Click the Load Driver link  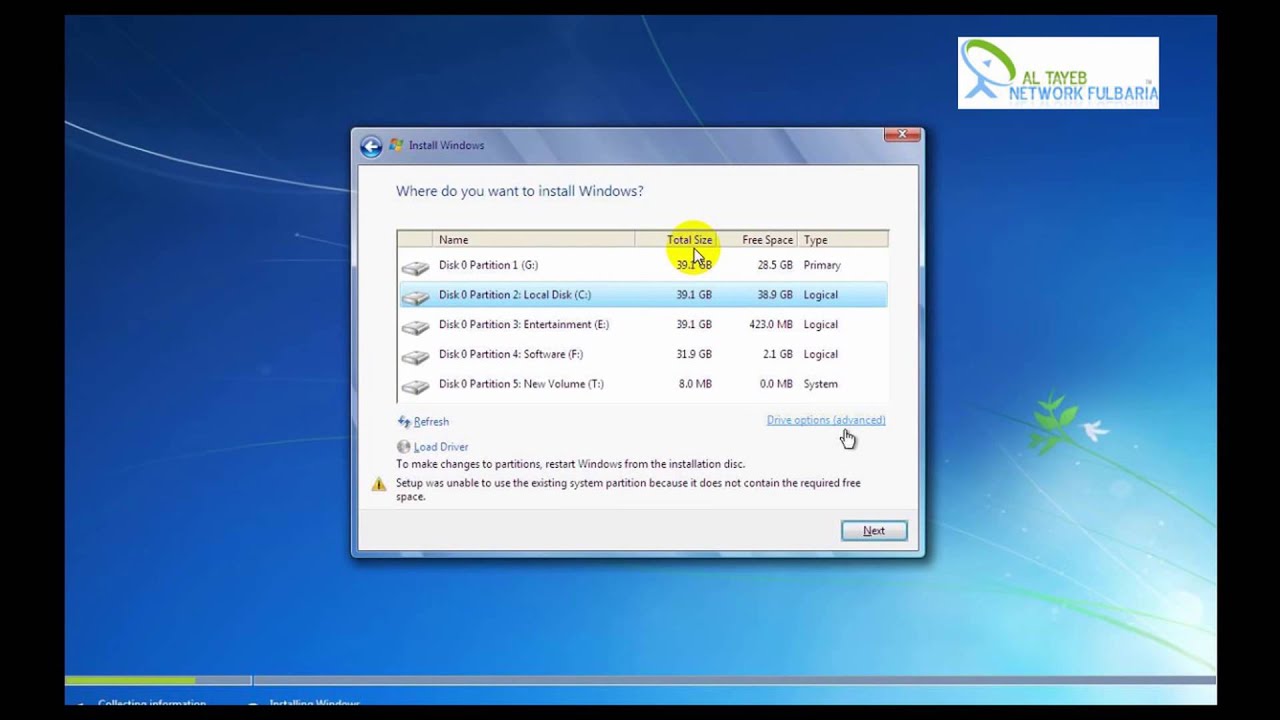pyautogui.click(x=441, y=447)
